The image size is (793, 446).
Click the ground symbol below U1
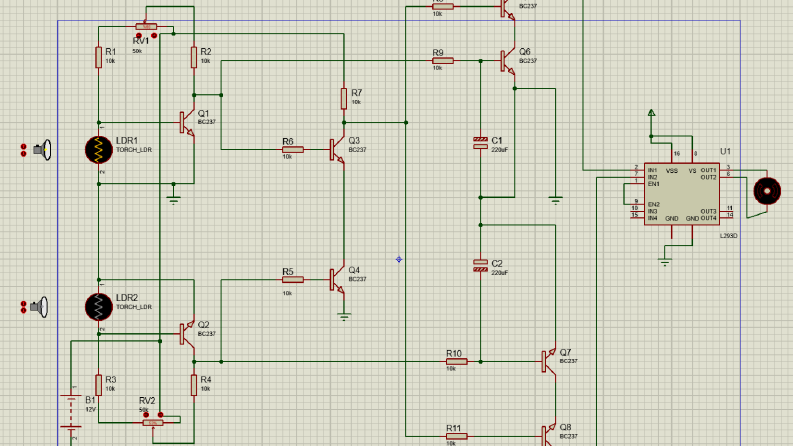tap(665, 262)
